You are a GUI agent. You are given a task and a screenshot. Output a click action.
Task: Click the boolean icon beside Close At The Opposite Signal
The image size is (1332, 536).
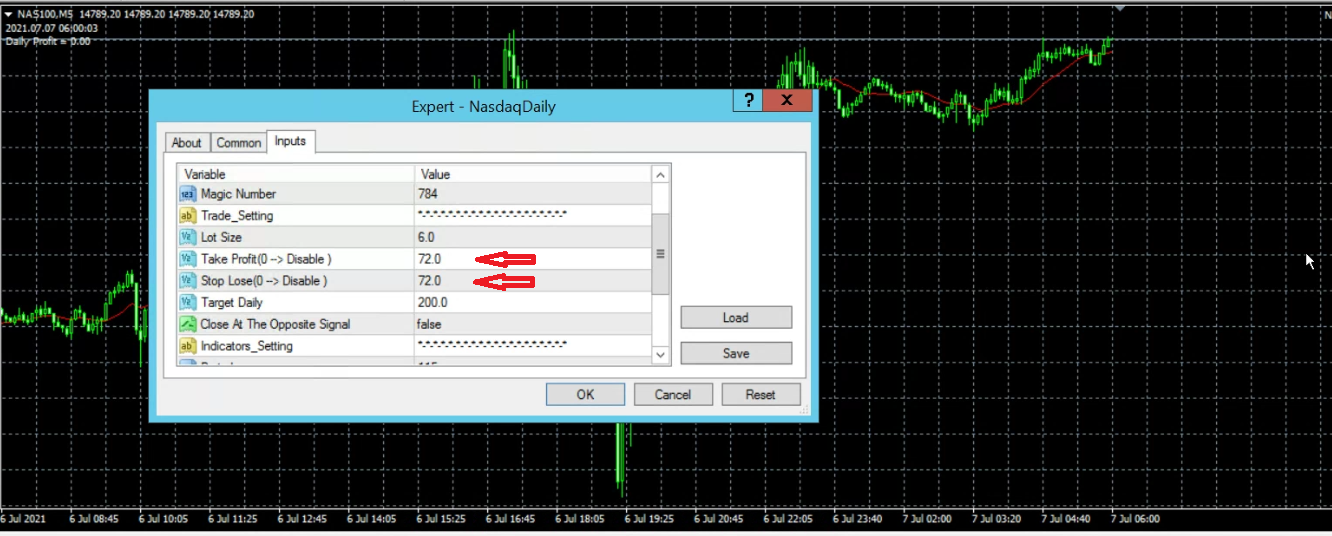[x=187, y=324]
